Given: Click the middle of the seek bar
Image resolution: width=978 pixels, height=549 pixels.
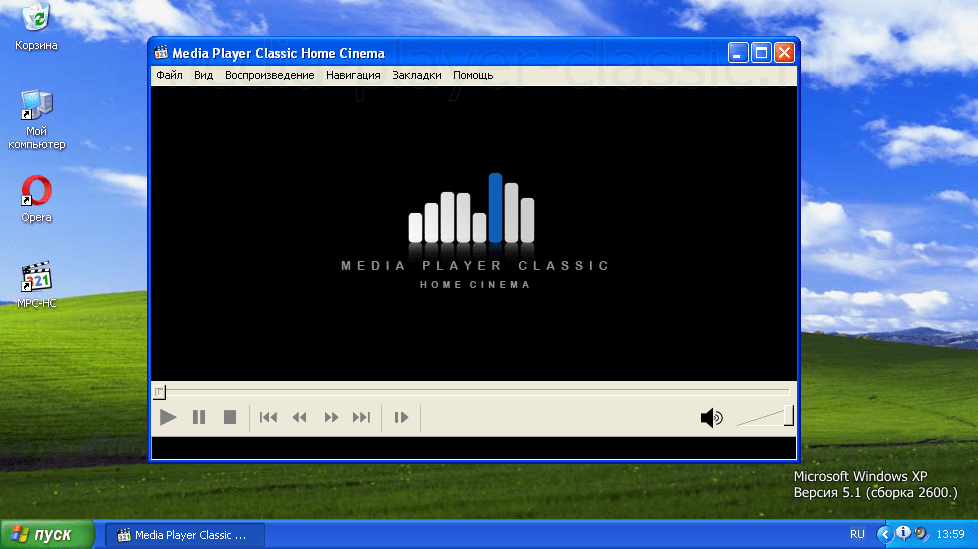Looking at the screenshot, I should point(474,392).
